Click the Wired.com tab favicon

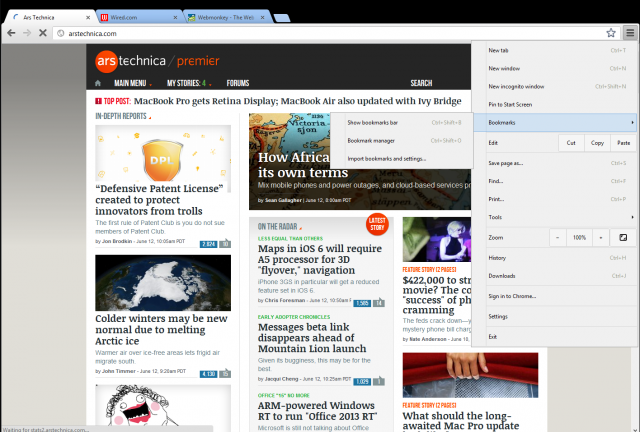click(104, 18)
